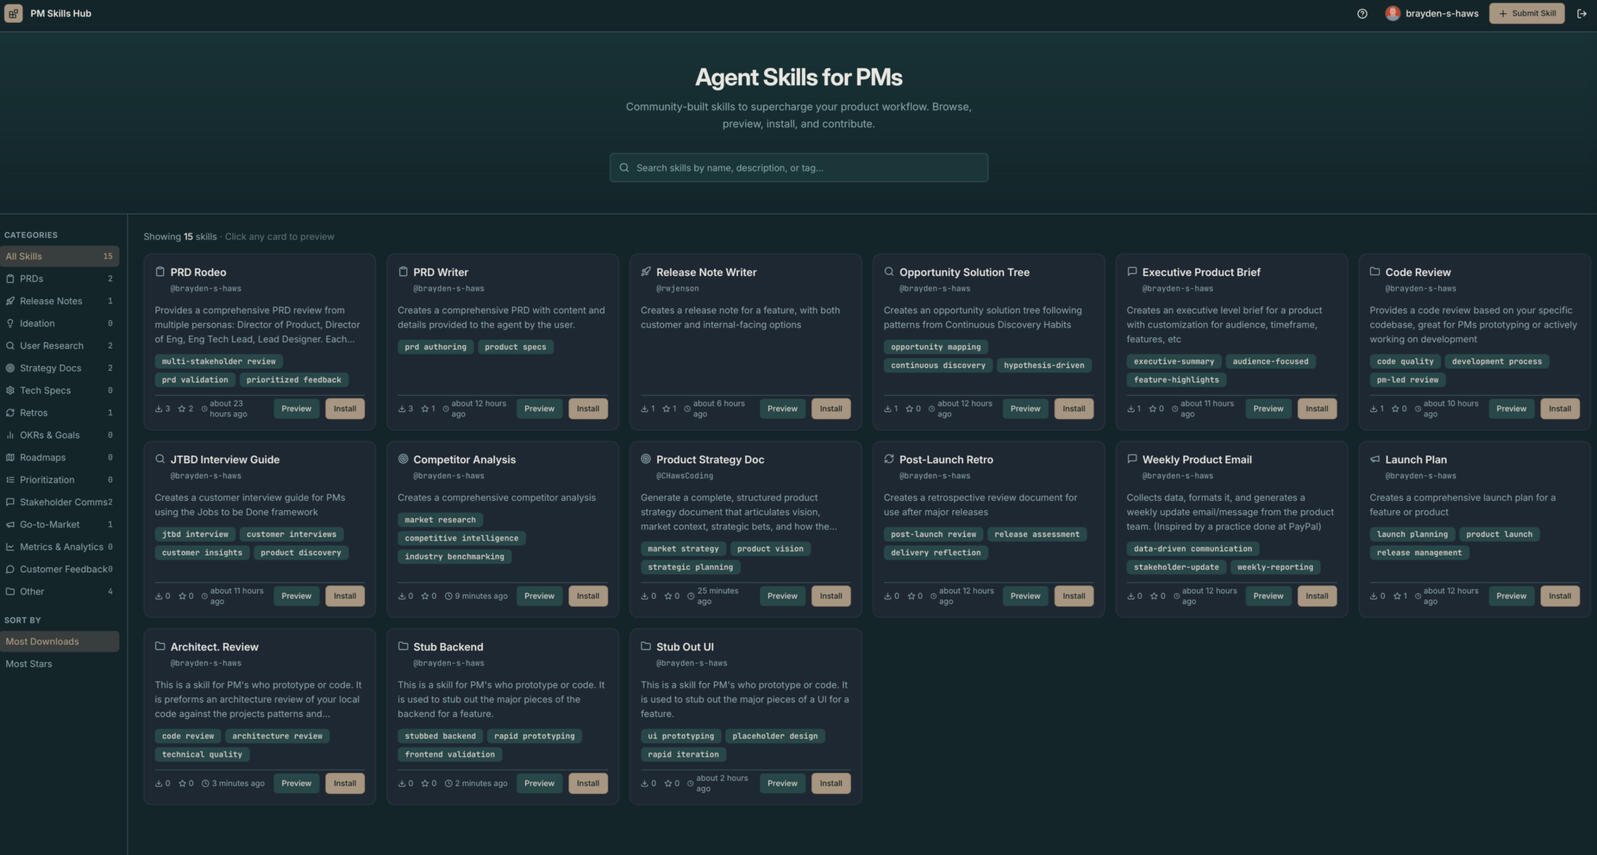Click the Architect. Review folder icon
Screen dimensions: 1597x855
(160, 646)
